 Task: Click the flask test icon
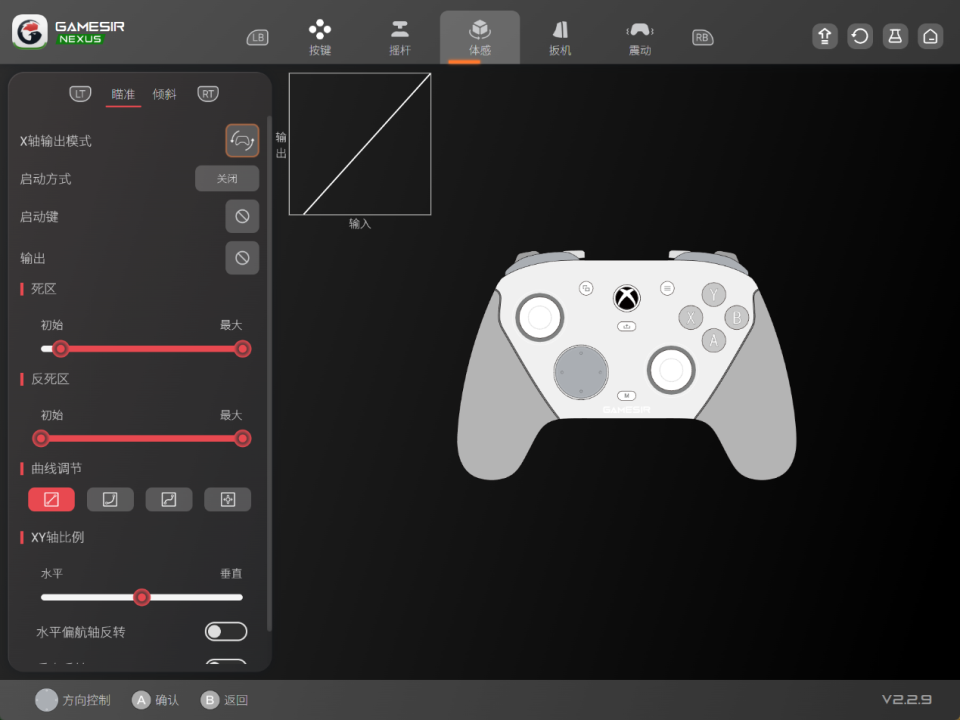895,37
